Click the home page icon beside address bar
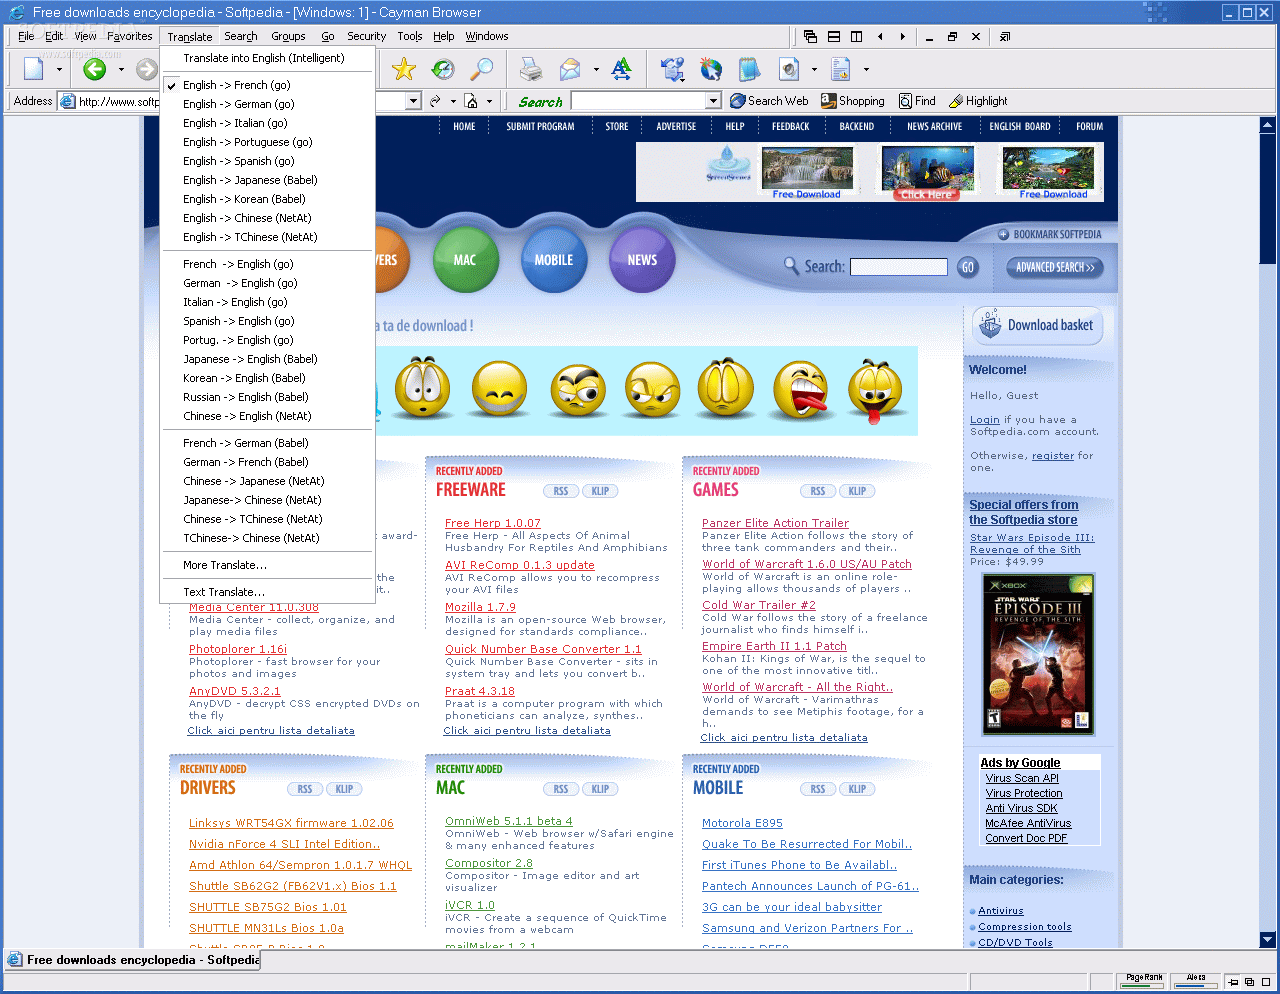Screen dimensions: 1280x994 point(473,101)
